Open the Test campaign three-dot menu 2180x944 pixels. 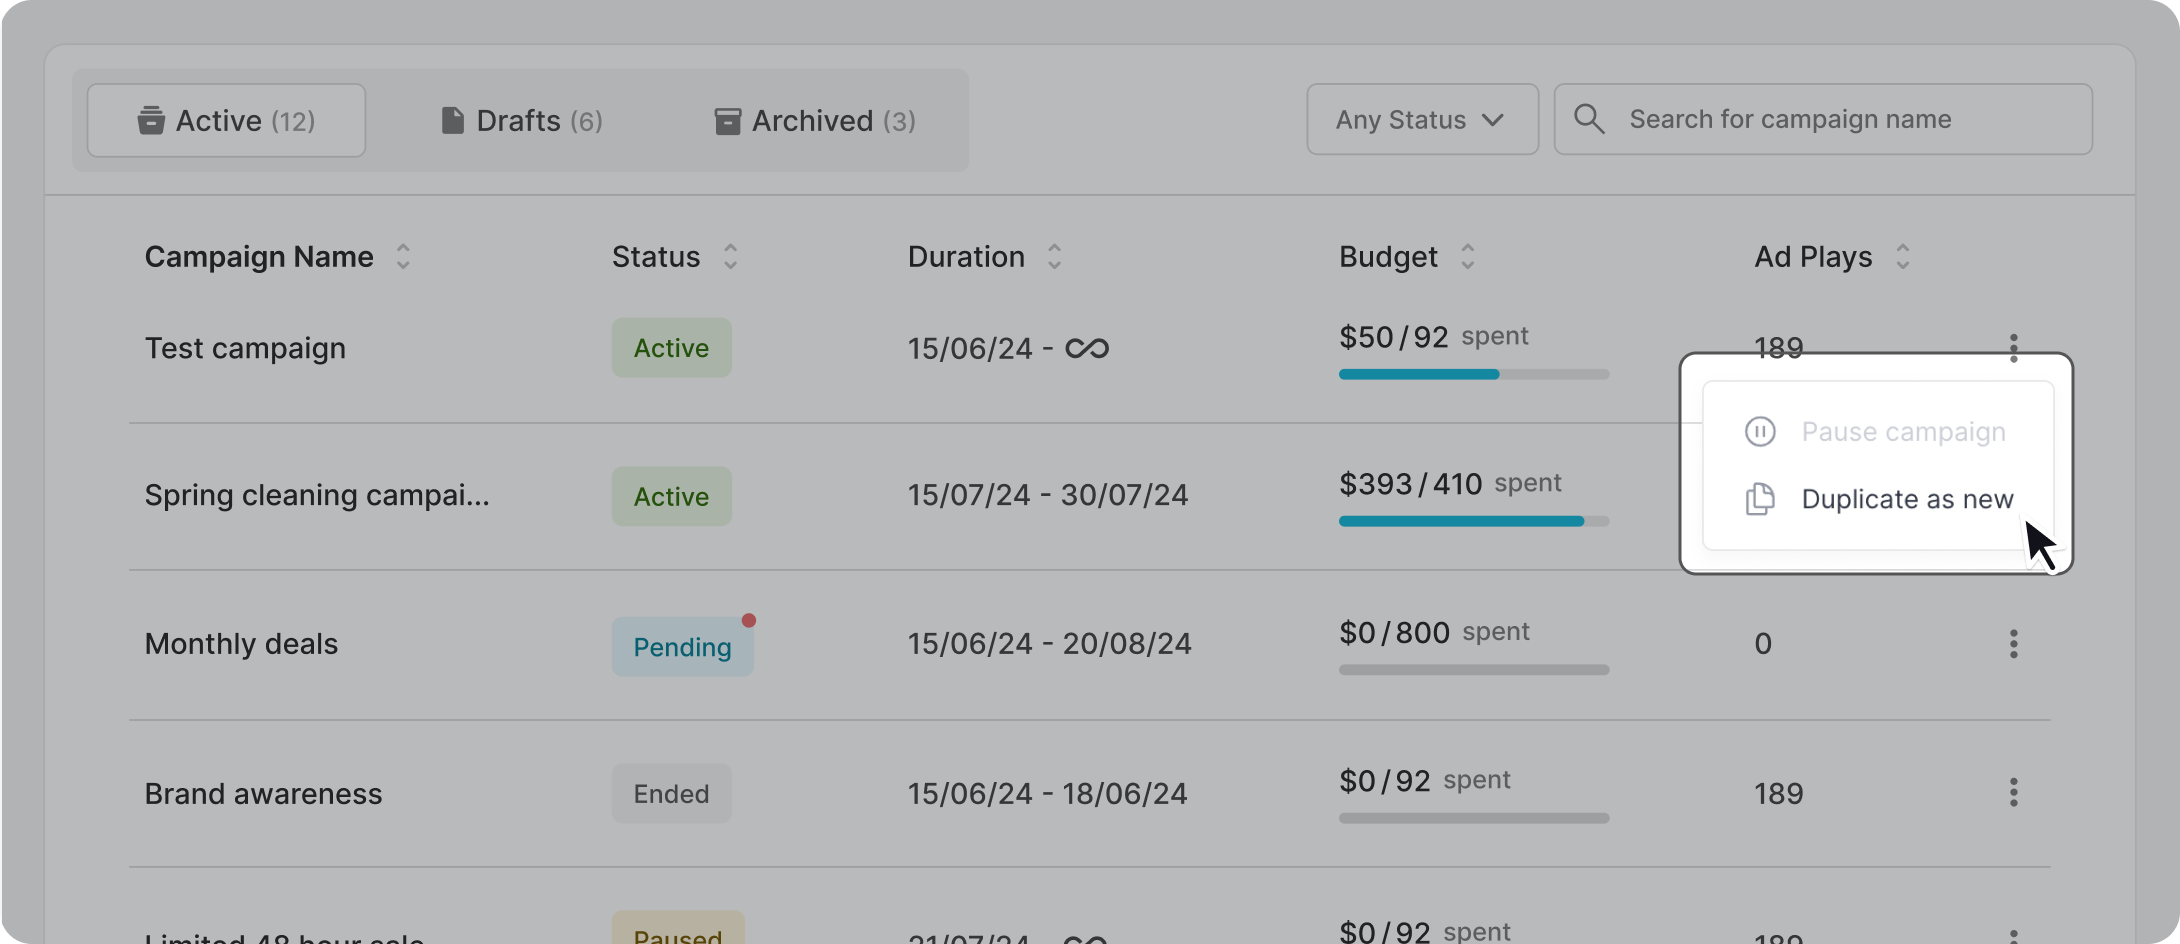[2013, 348]
